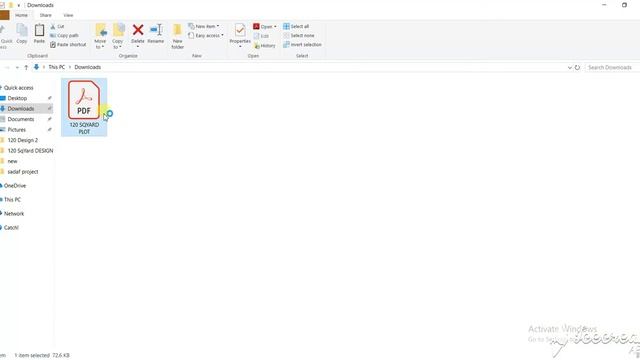Open the sadaf project folder
Screen dimensions: 640x360
(x=23, y=172)
